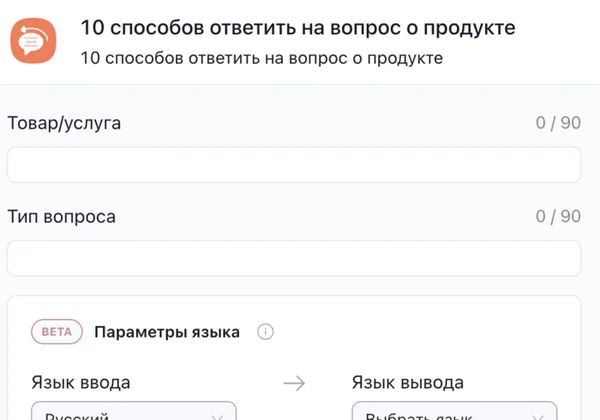Click the orange chat bubble app icon
This screenshot has width=600, height=420.
coord(36,42)
